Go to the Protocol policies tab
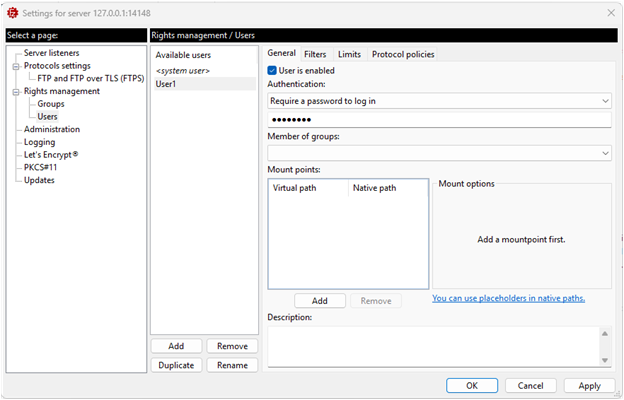 click(x=403, y=54)
